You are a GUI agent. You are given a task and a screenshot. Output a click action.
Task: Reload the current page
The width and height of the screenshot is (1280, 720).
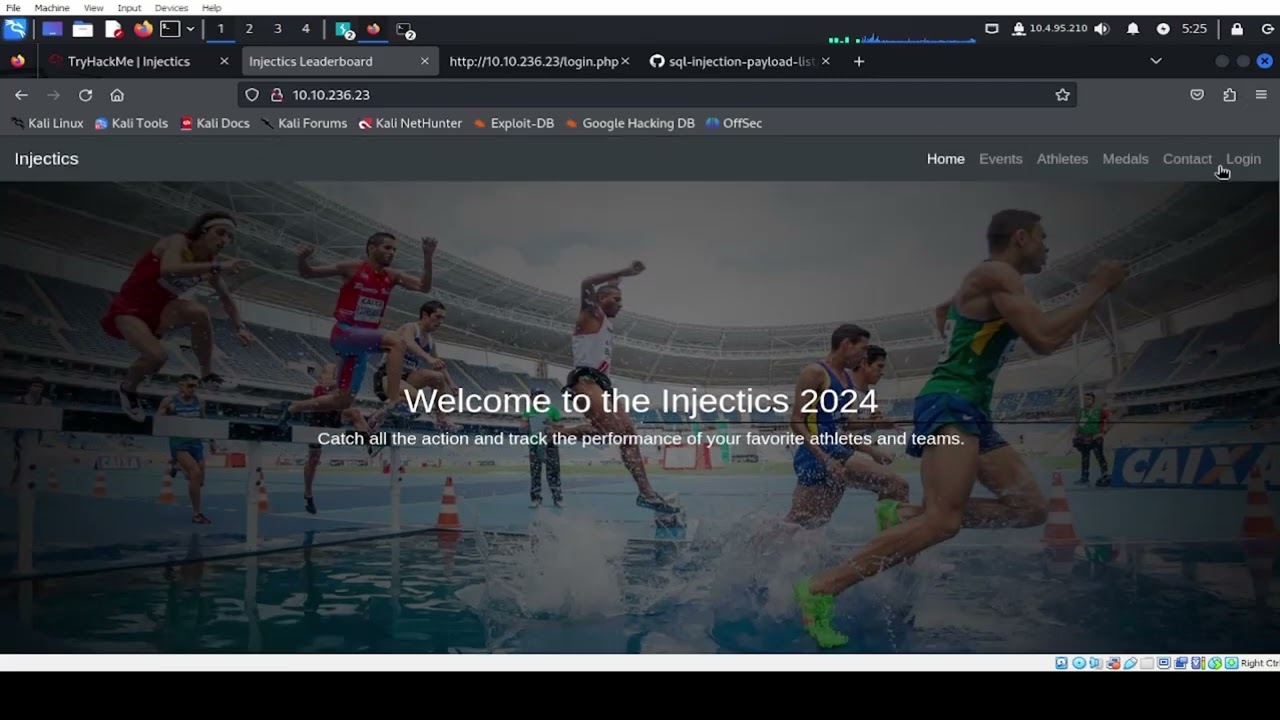[x=85, y=95]
